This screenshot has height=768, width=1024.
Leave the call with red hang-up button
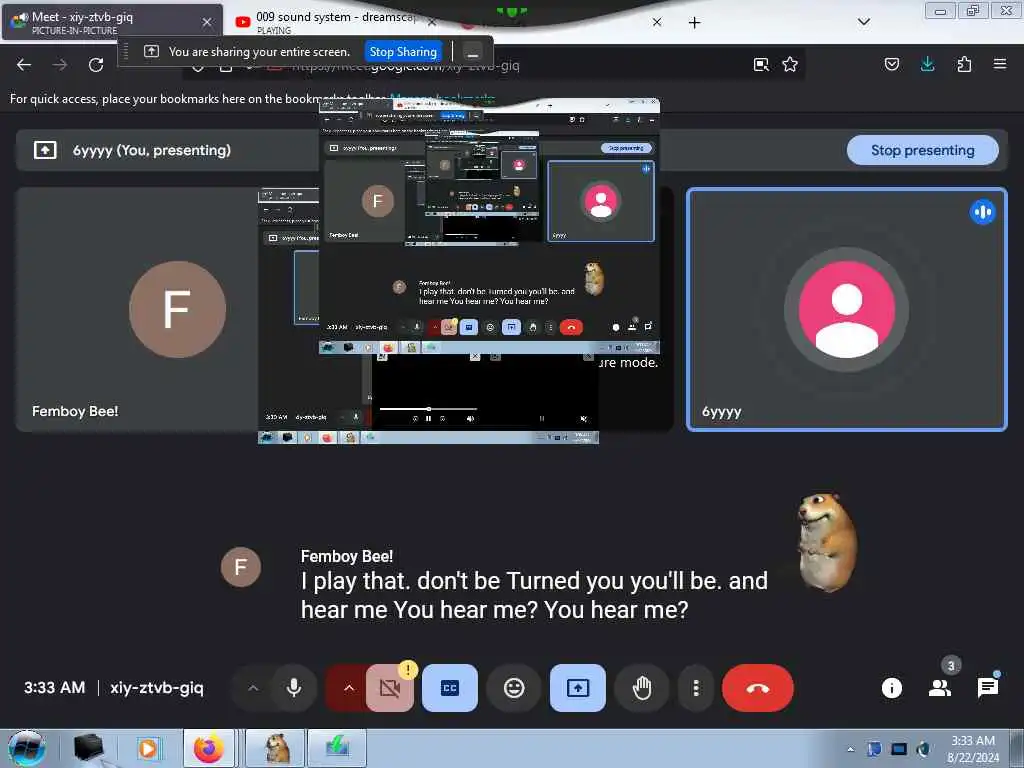coord(758,688)
